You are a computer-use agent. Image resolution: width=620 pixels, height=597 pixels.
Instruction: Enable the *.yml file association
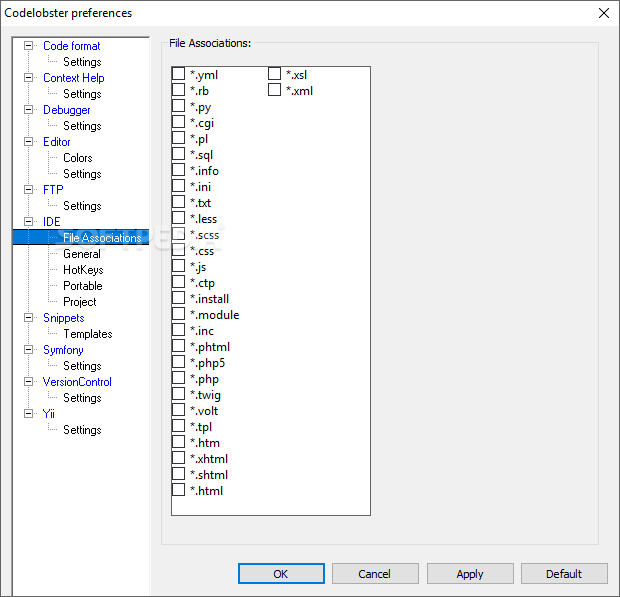coord(178,74)
